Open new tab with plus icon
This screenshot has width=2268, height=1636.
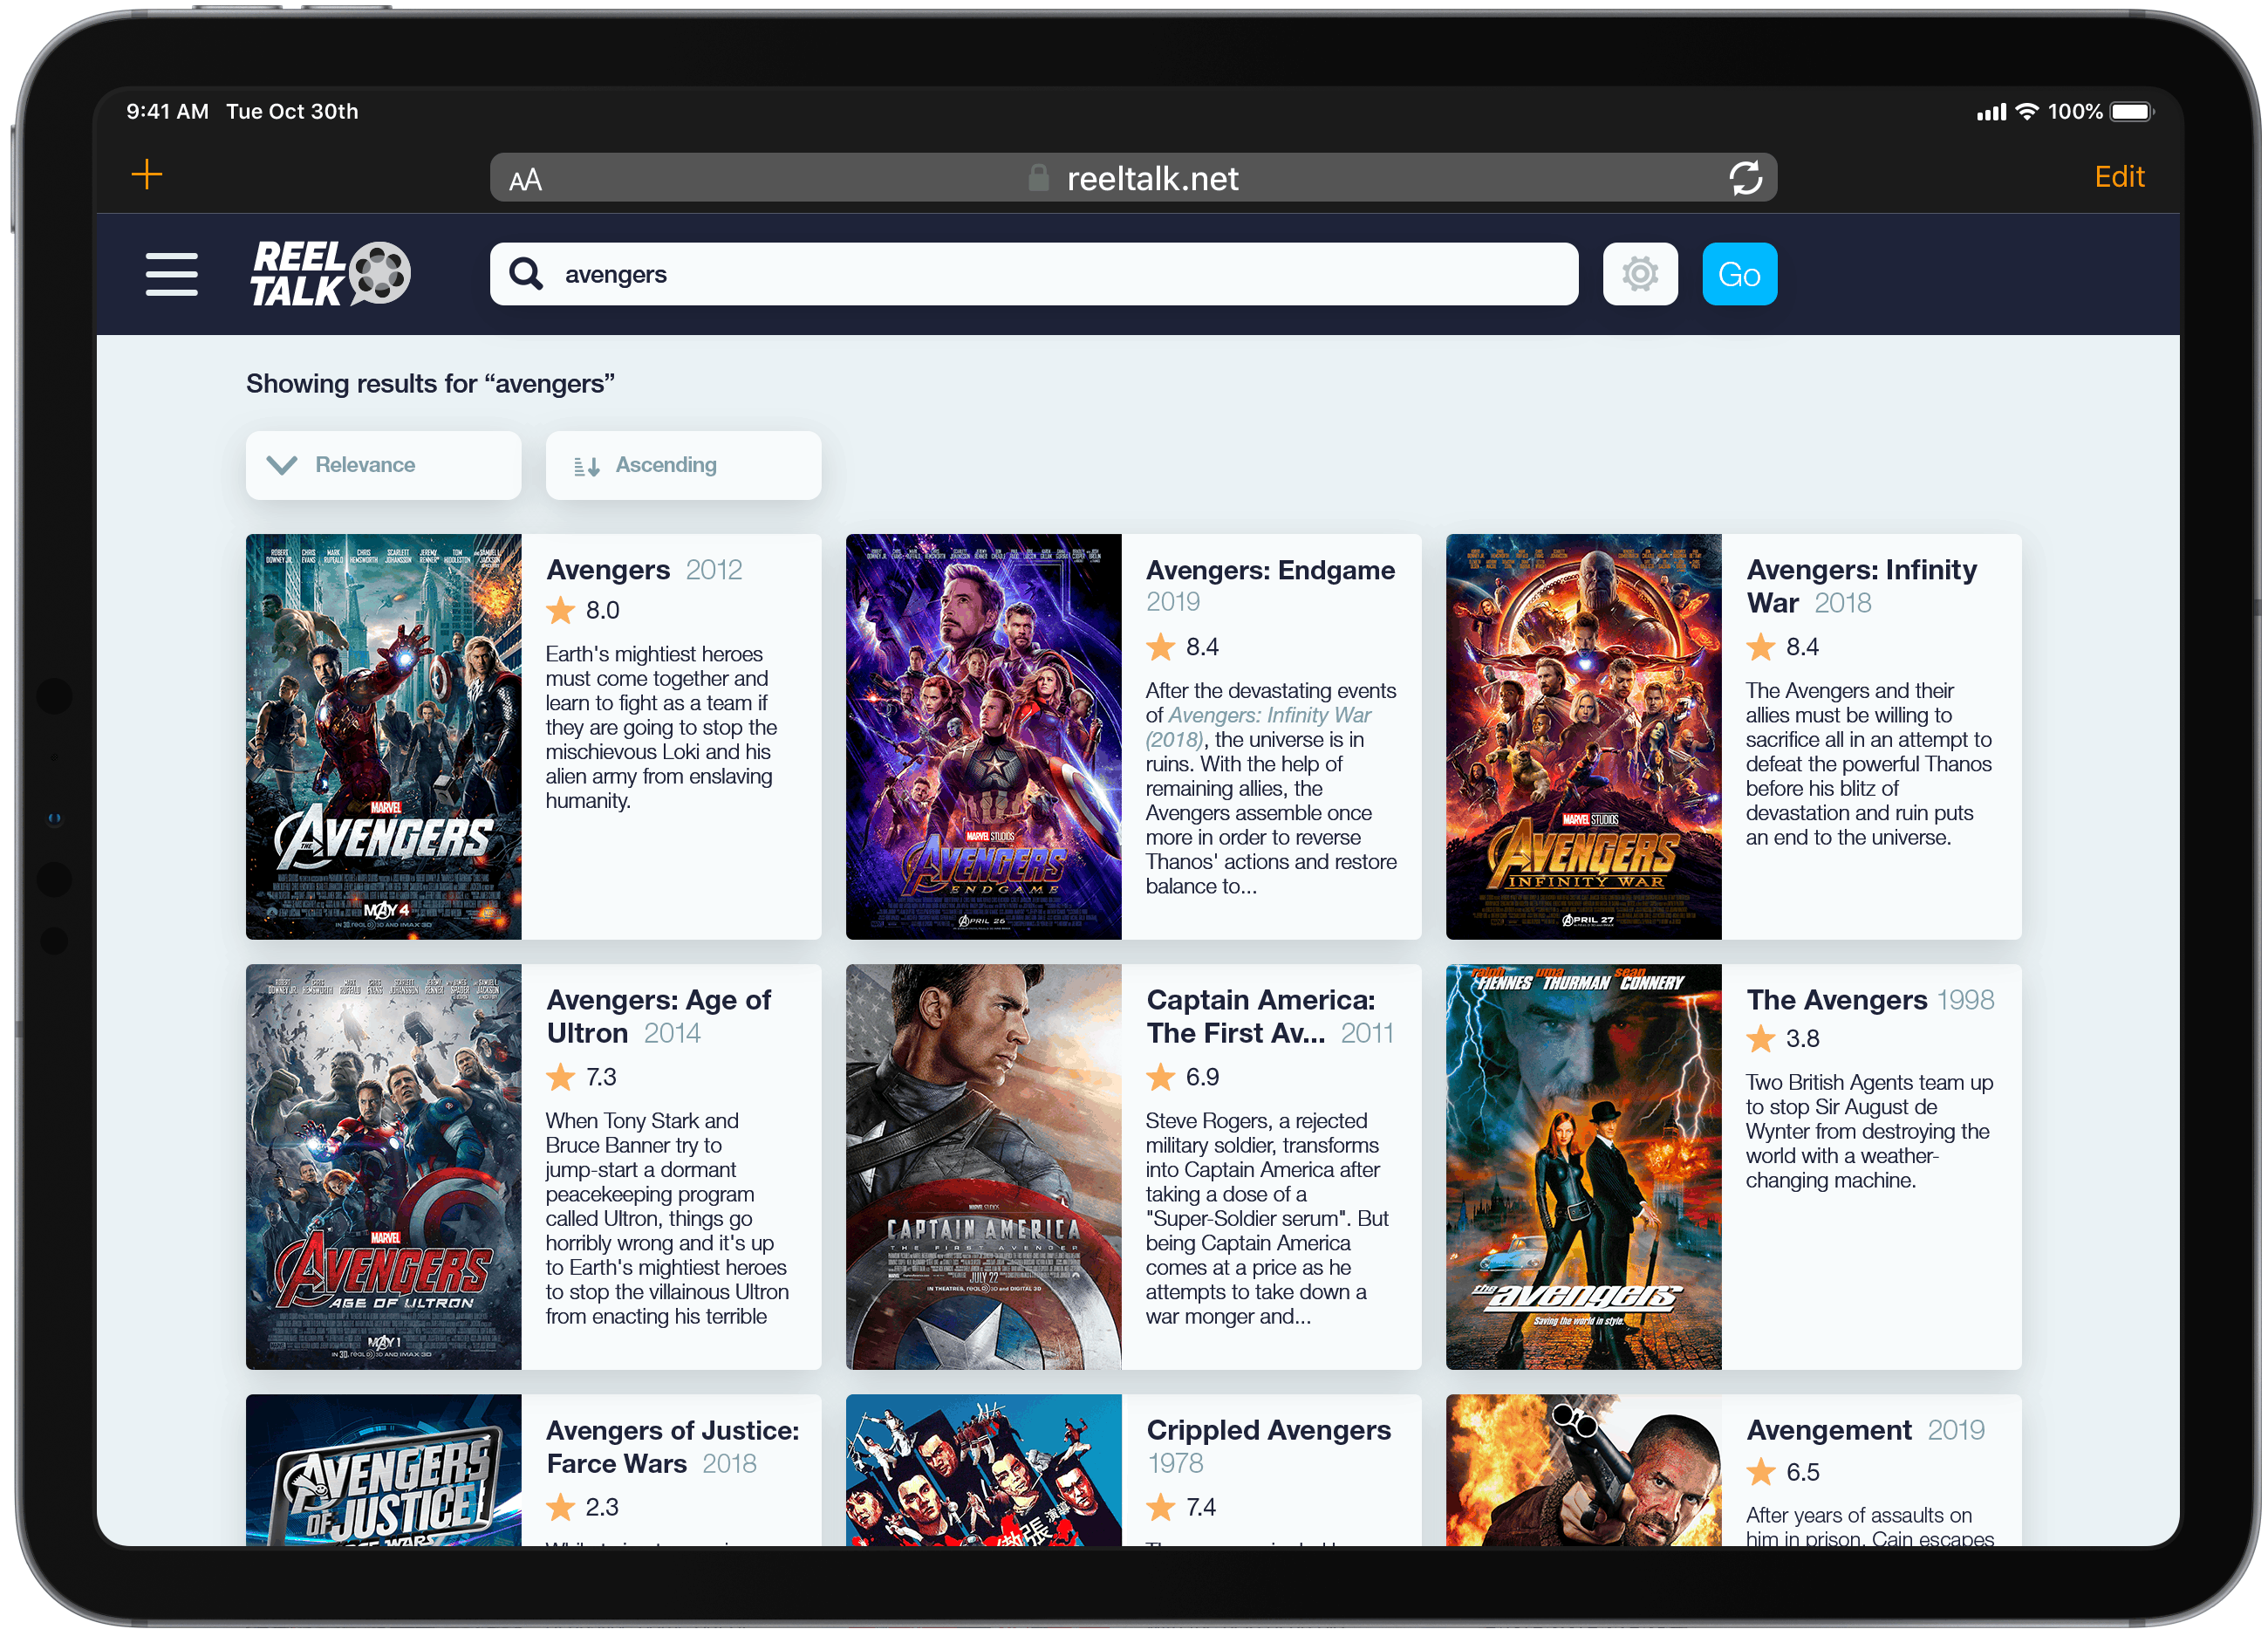tap(147, 175)
